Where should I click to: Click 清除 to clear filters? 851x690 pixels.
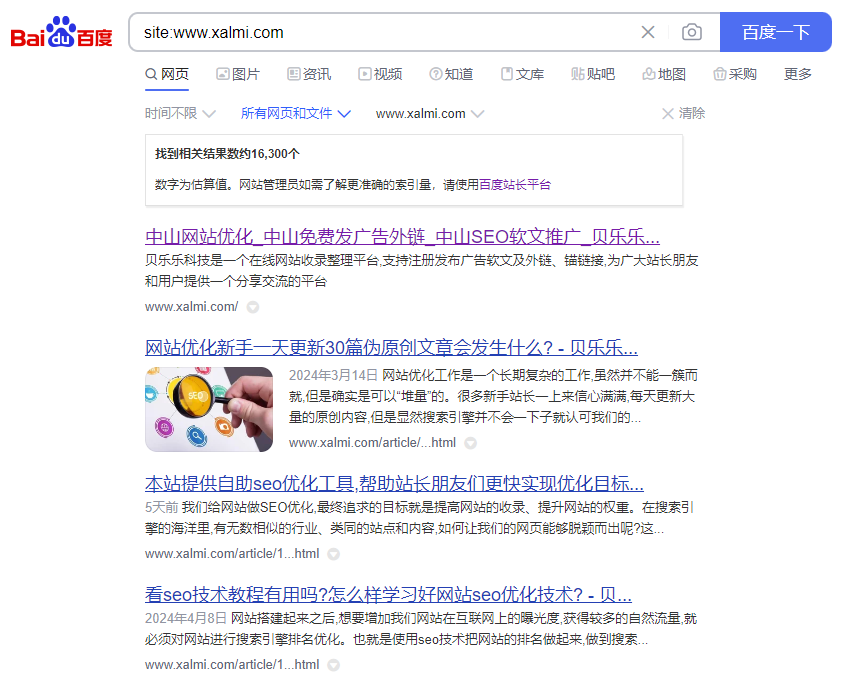683,113
